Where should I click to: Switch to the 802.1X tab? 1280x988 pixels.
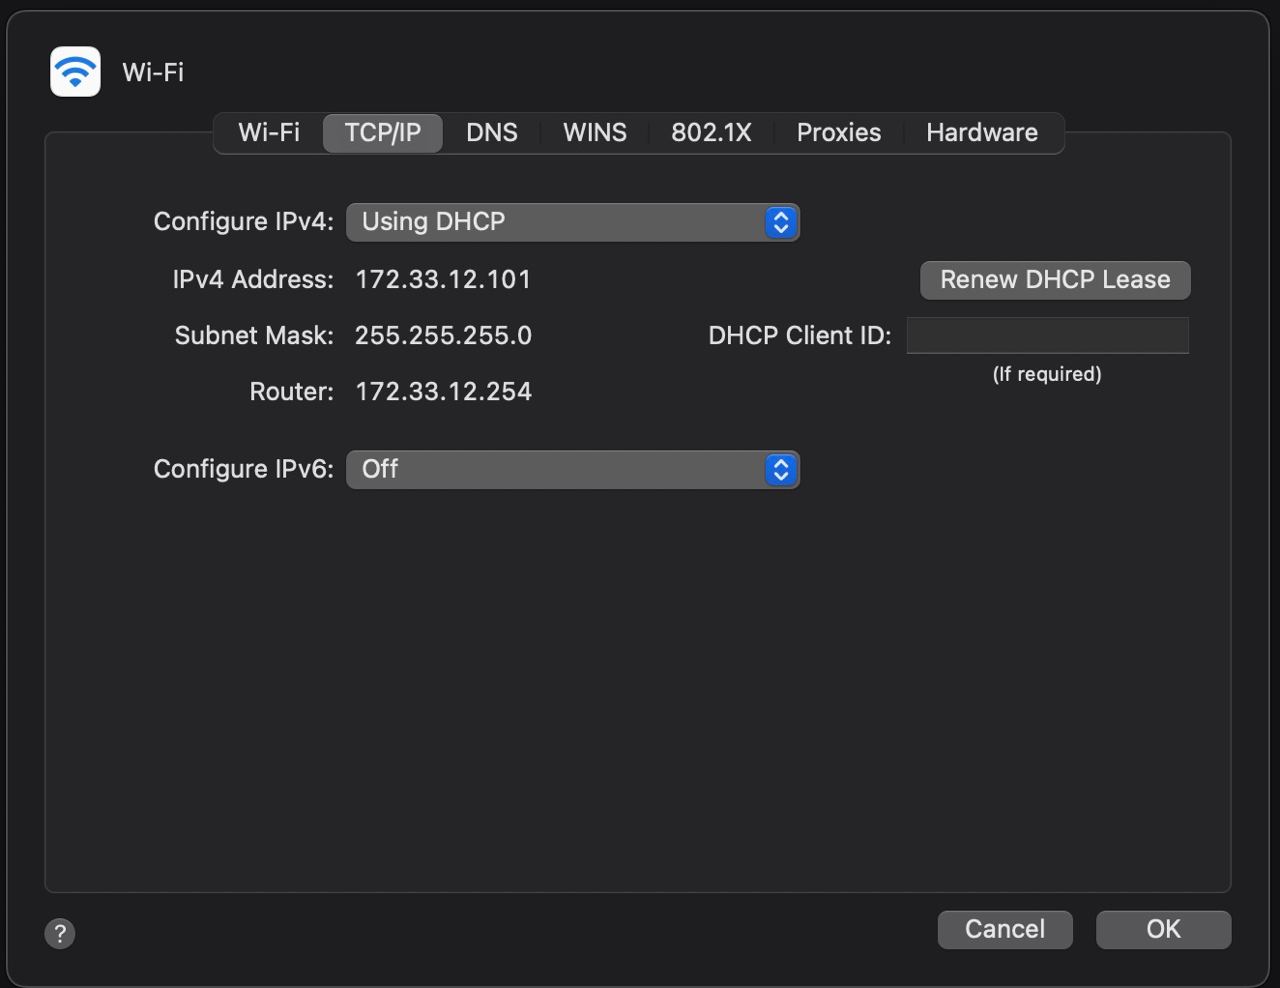click(711, 133)
